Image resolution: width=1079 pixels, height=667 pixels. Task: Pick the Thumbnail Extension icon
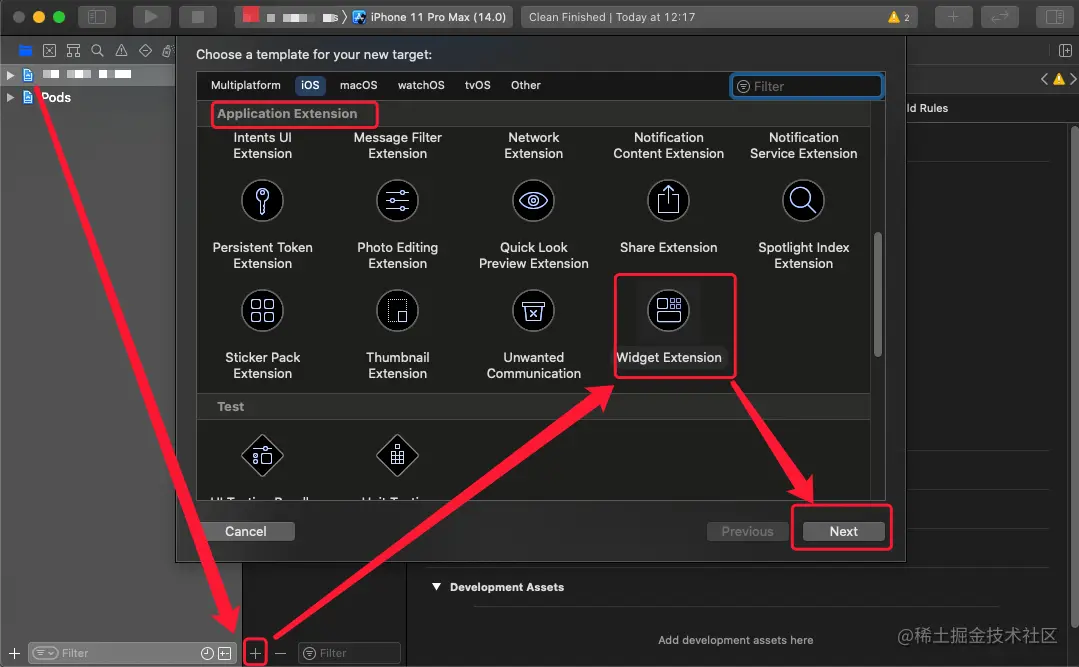click(397, 310)
